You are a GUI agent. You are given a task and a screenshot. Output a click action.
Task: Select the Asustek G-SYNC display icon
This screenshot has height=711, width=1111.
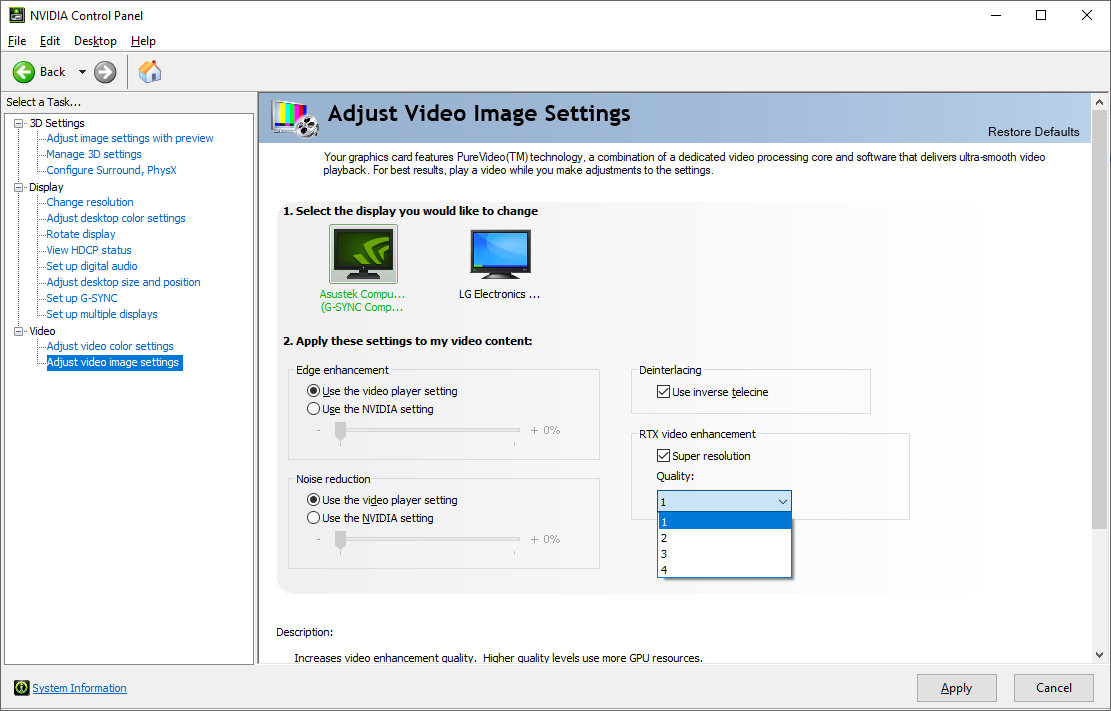[x=363, y=254]
